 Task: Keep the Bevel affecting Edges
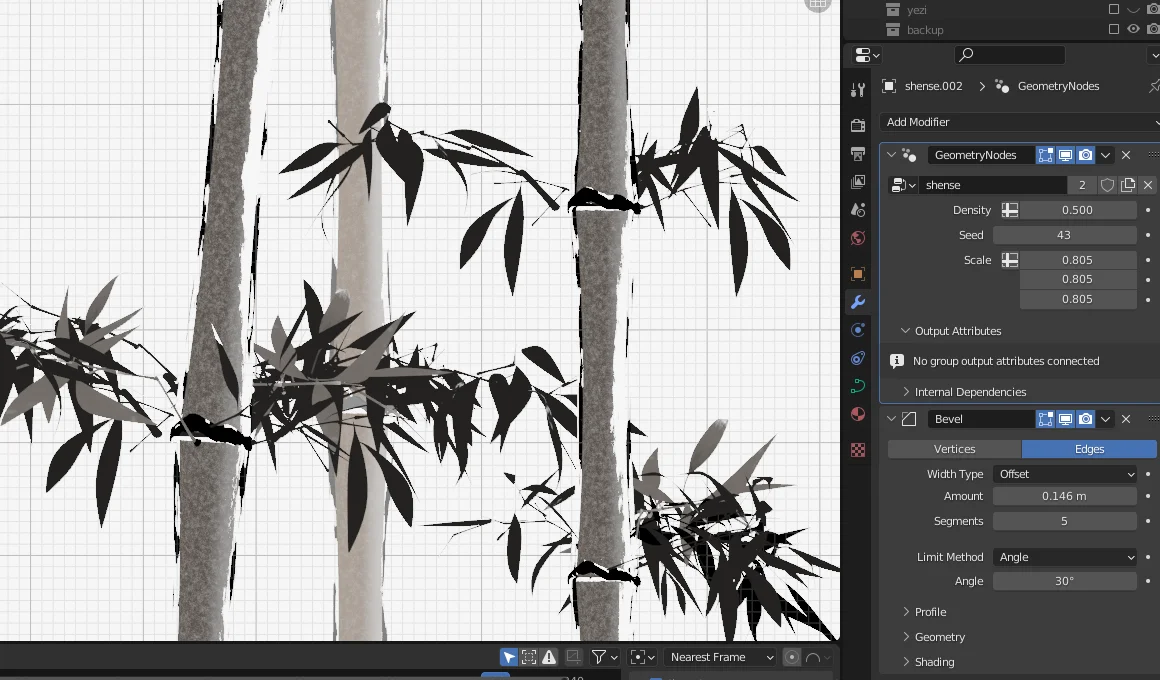[1089, 448]
